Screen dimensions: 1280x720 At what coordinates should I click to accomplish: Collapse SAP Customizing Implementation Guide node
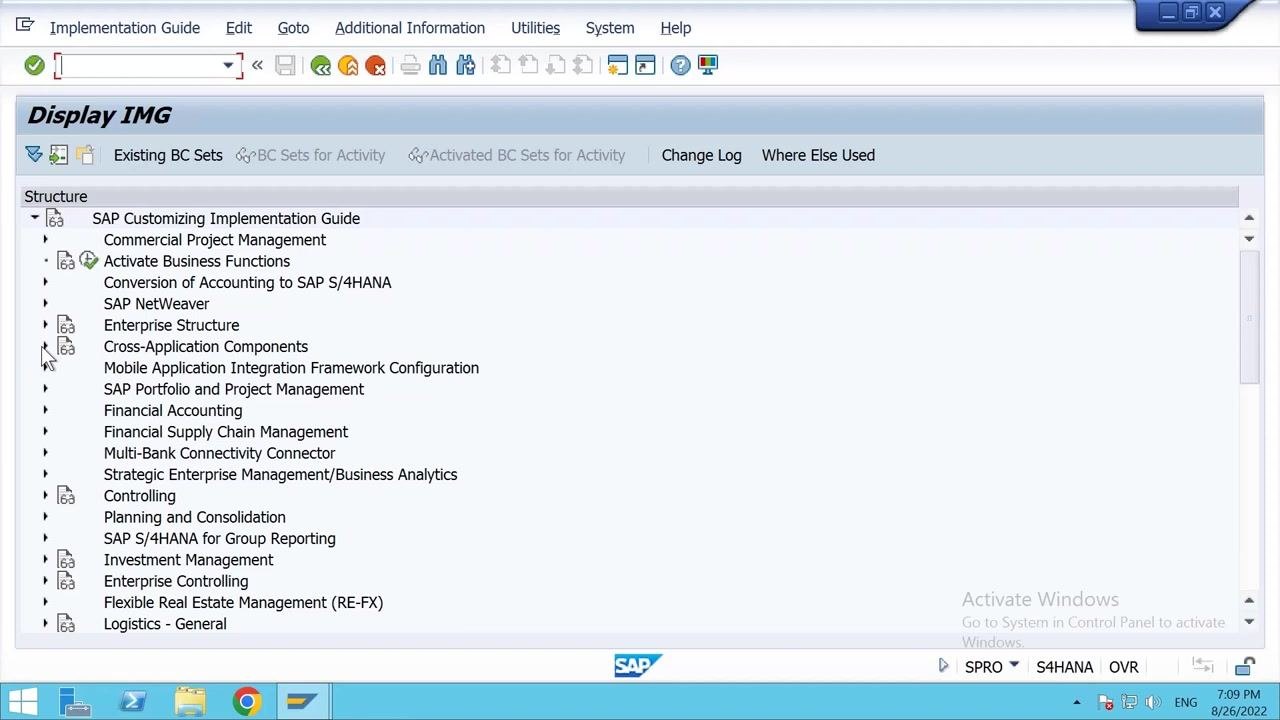[x=35, y=218]
